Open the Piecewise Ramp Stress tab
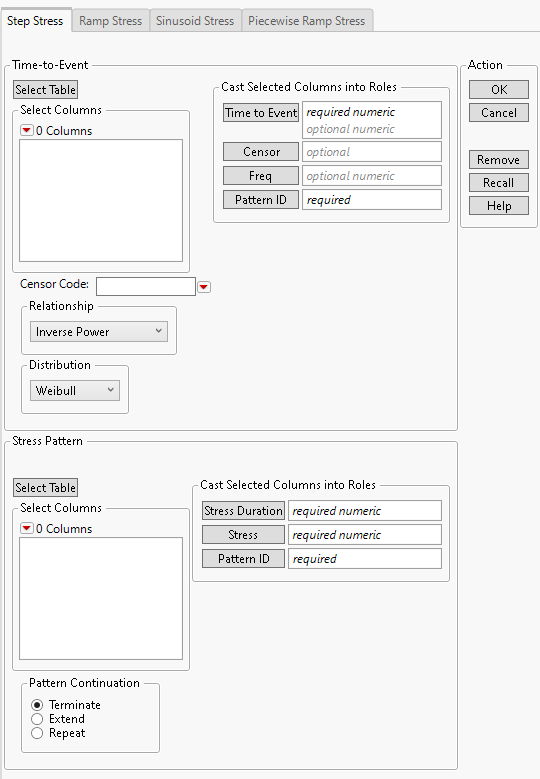The width and height of the screenshot is (540, 779). pos(307,21)
